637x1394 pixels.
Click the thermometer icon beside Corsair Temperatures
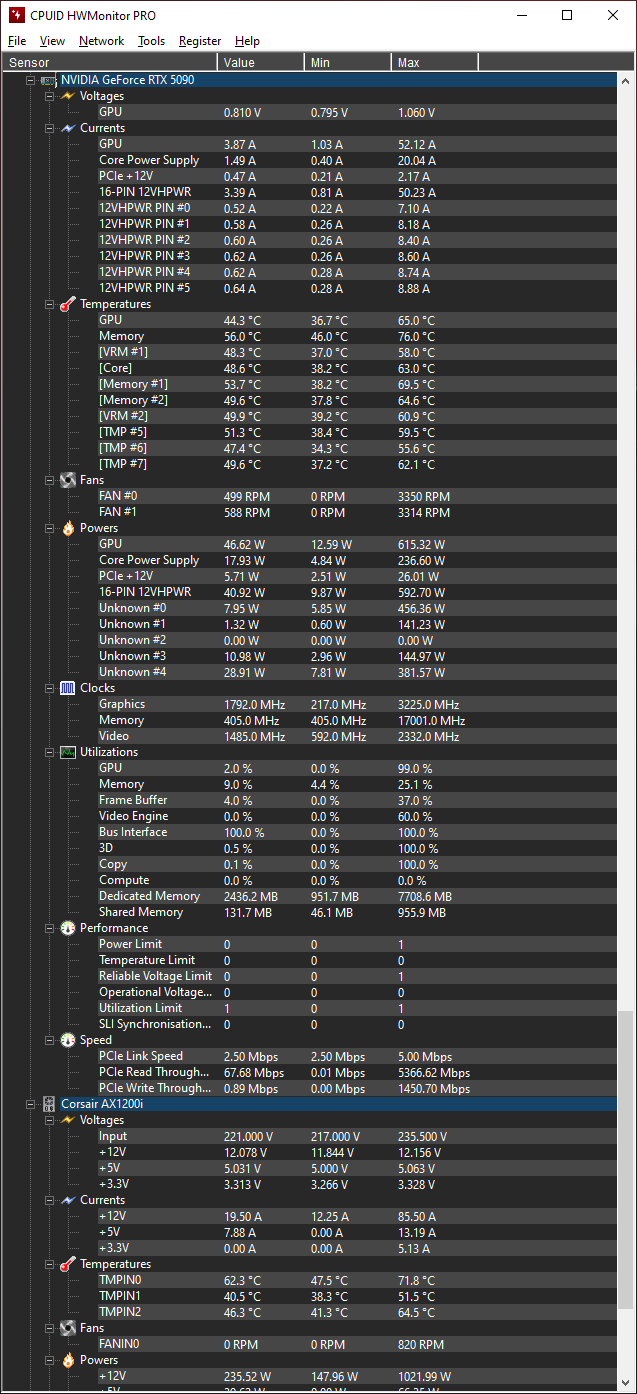point(68,1264)
